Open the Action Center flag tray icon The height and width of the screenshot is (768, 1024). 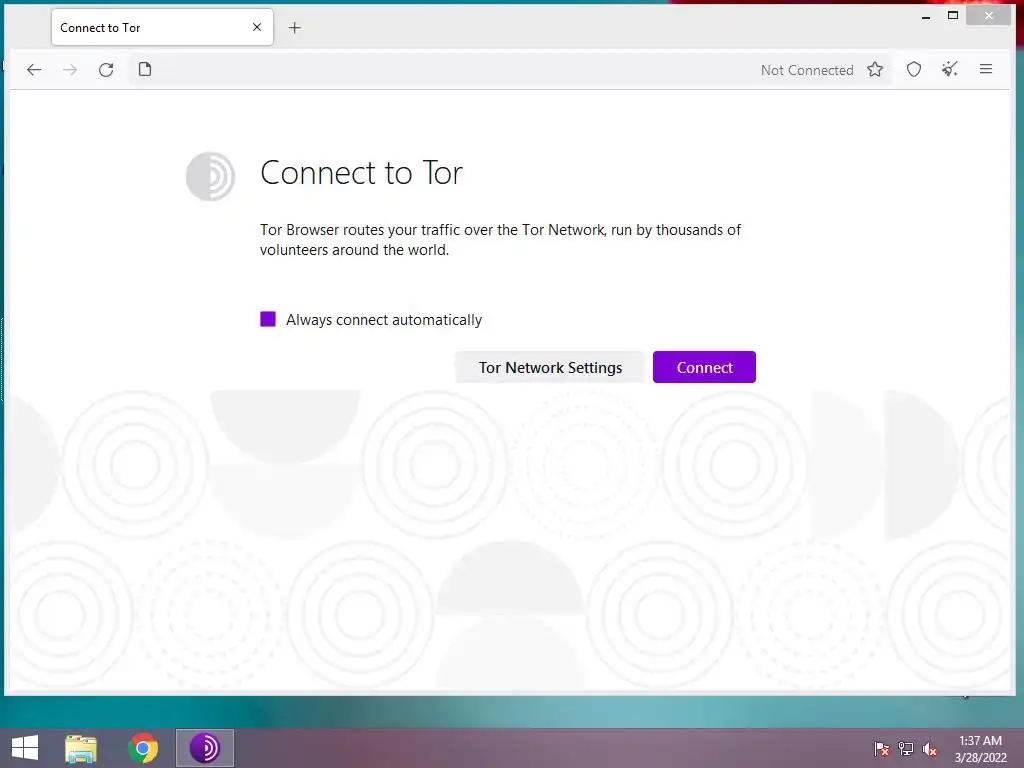(882, 748)
